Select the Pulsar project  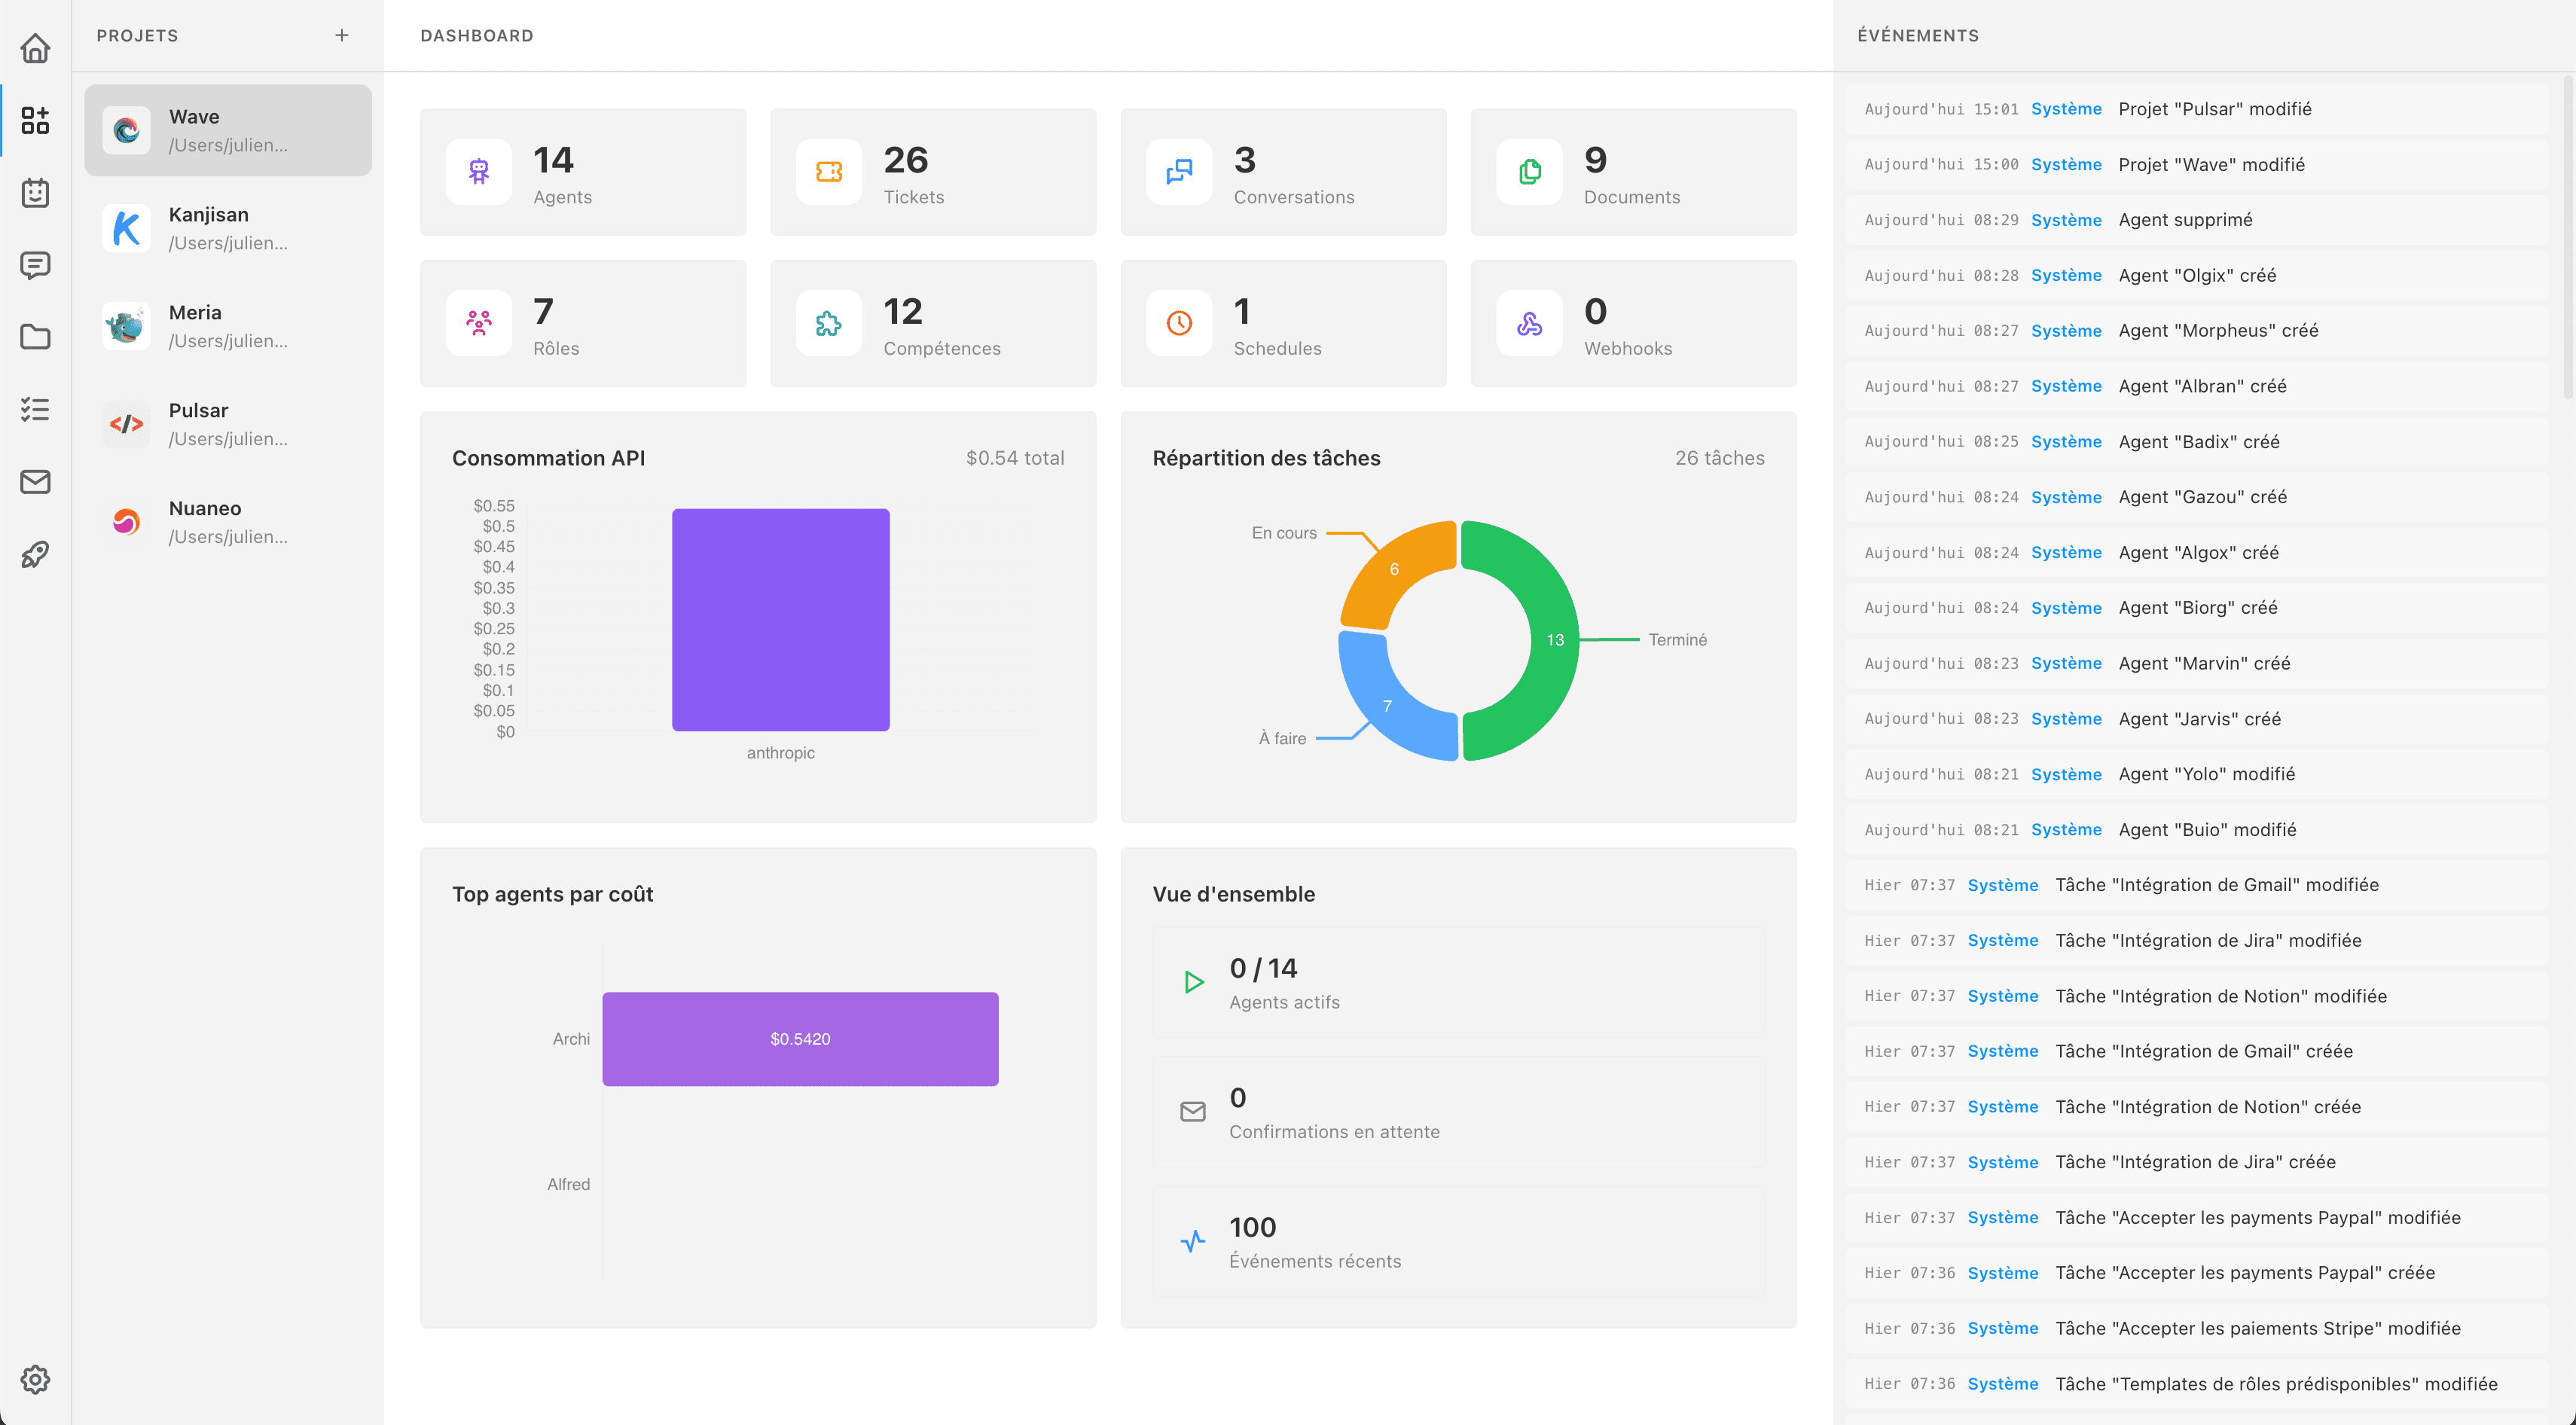click(228, 424)
